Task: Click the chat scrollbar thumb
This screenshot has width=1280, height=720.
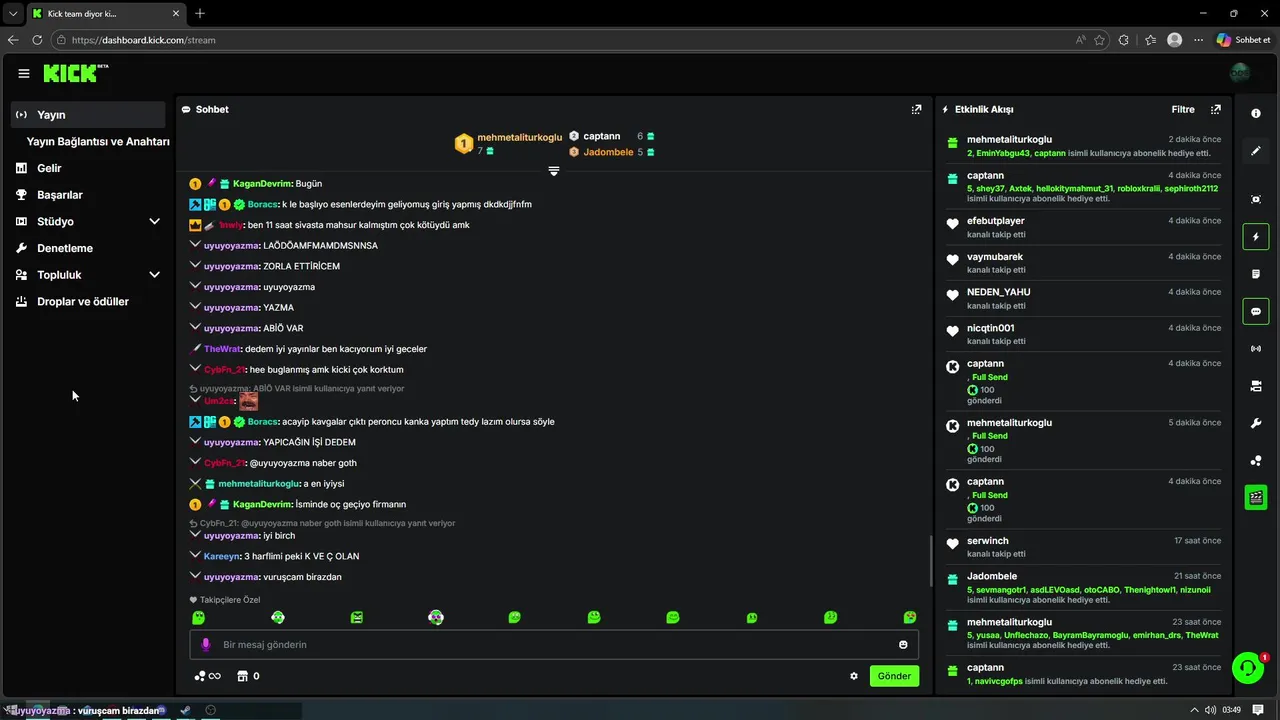Action: (x=931, y=562)
